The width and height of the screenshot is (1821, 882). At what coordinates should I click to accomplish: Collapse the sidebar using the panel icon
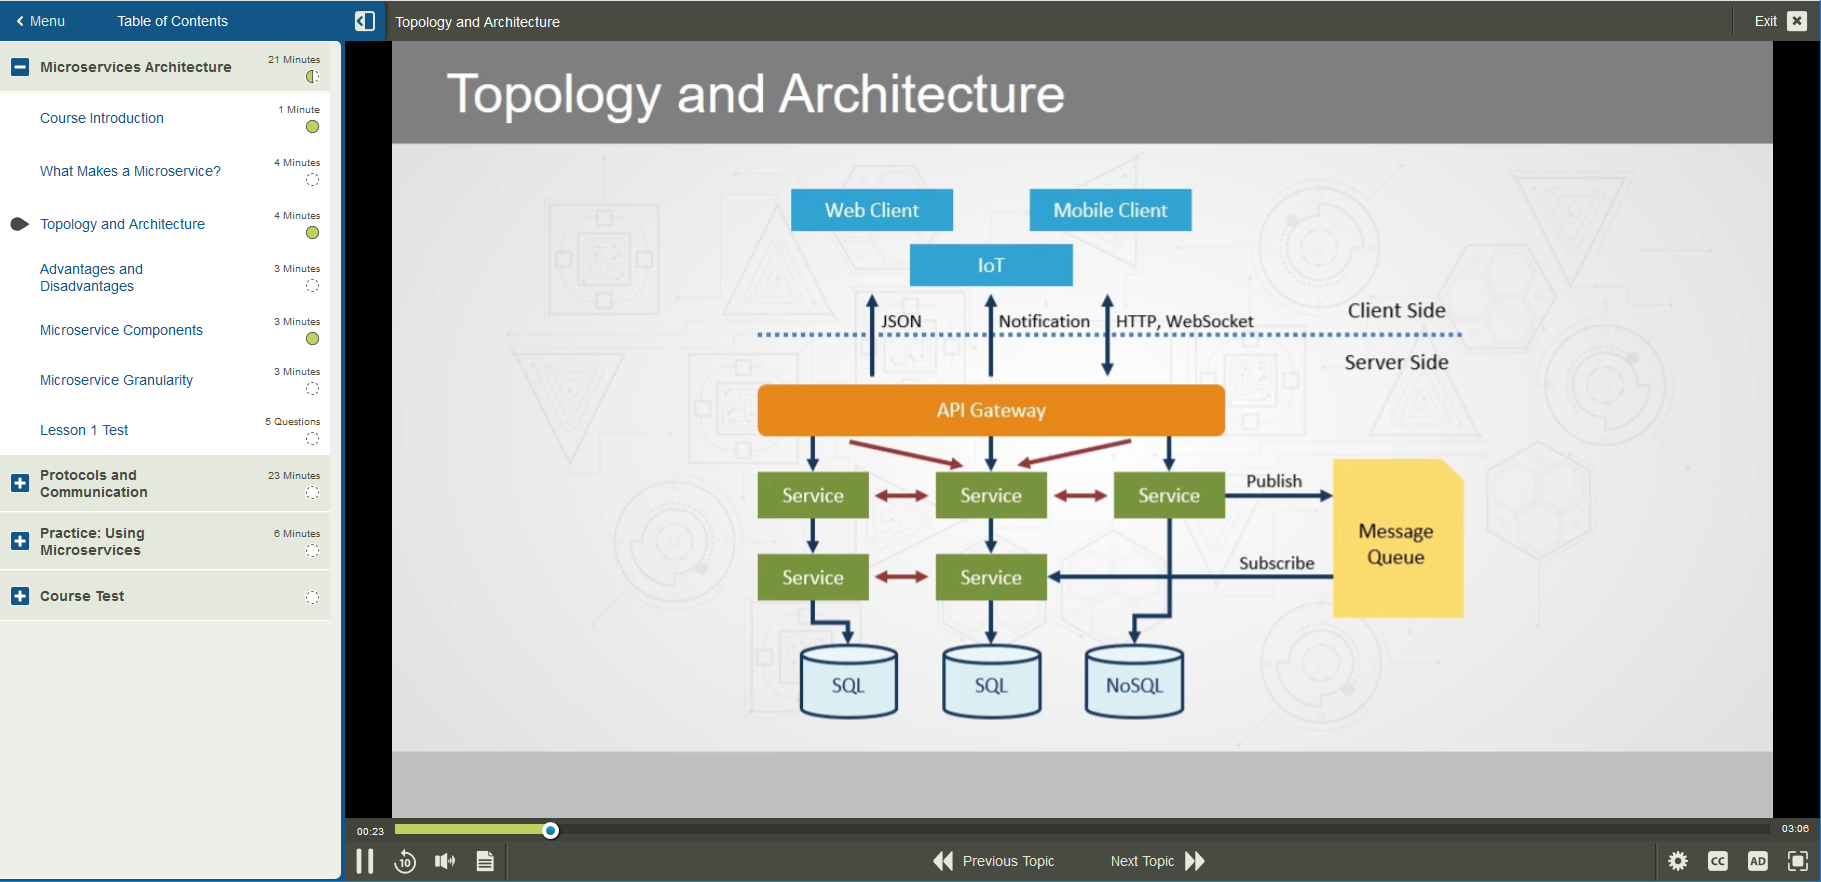coord(365,21)
